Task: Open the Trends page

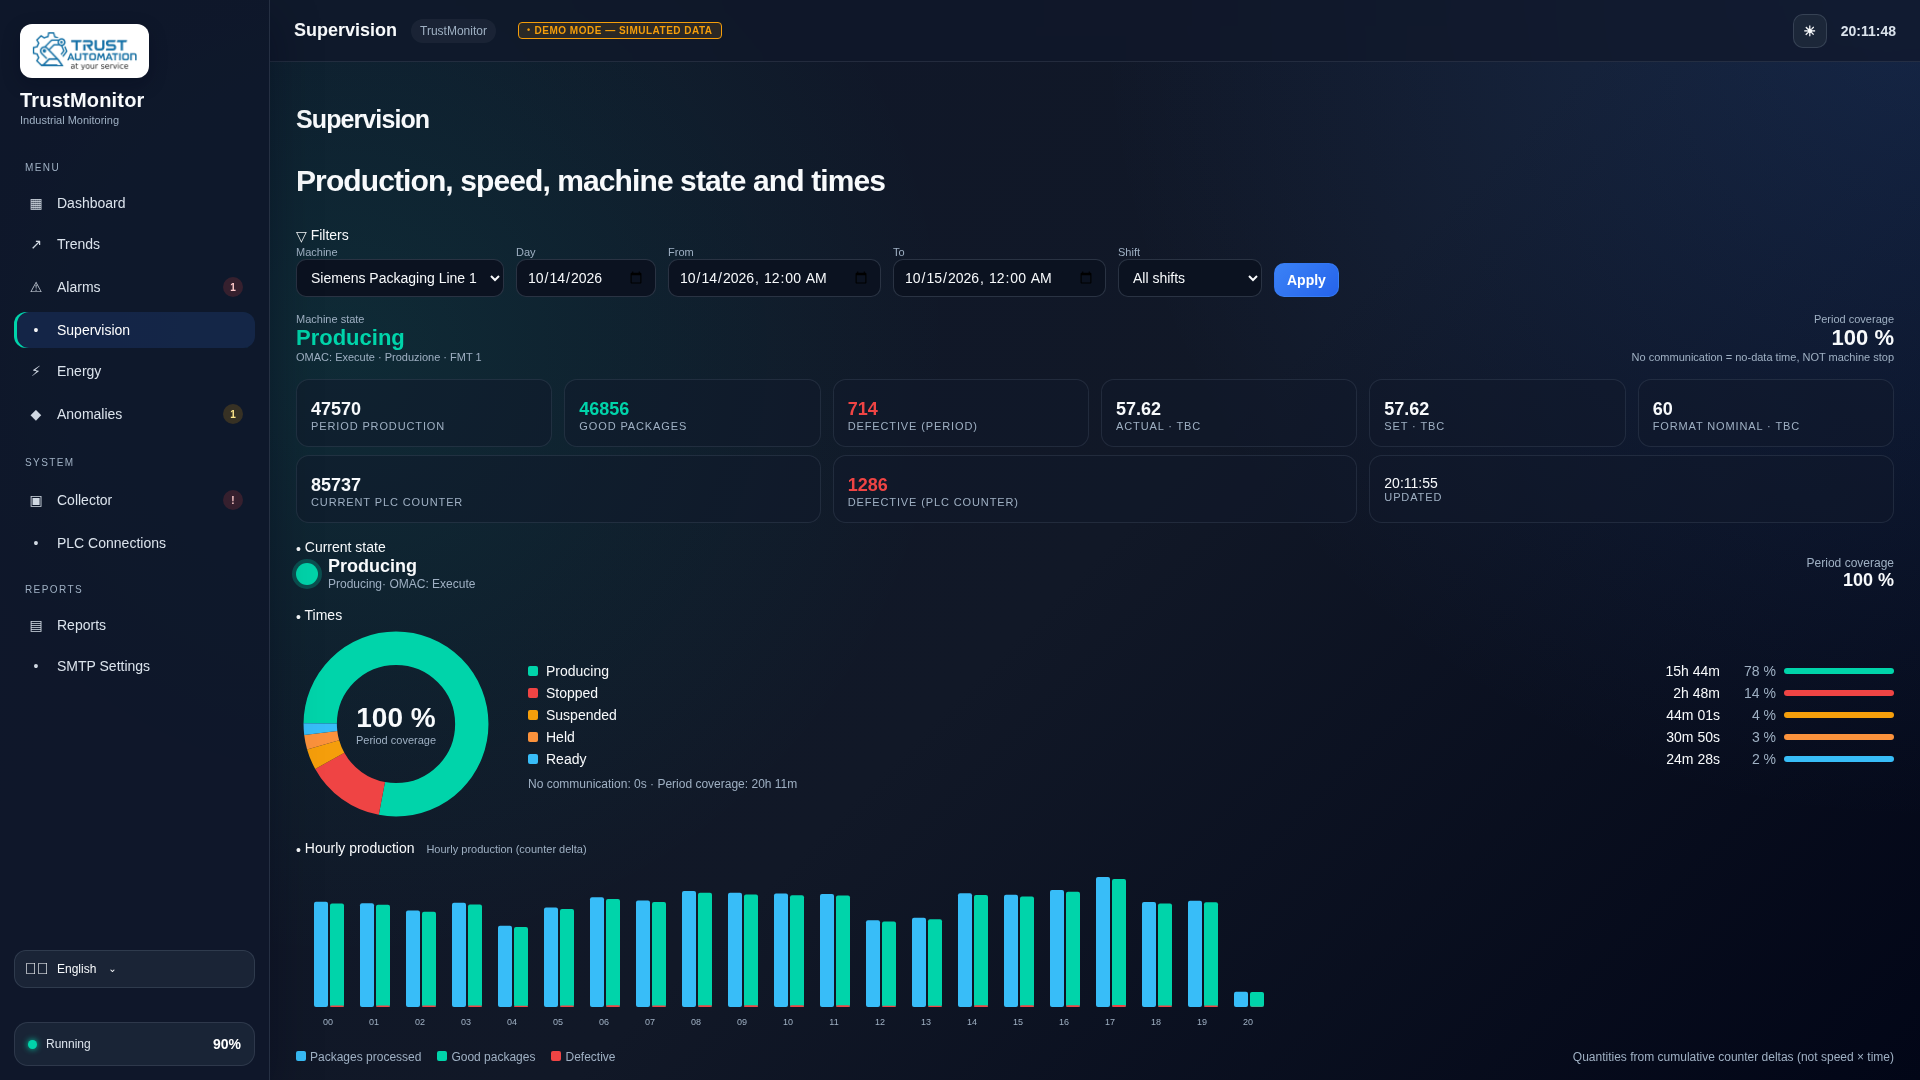Action: click(134, 245)
